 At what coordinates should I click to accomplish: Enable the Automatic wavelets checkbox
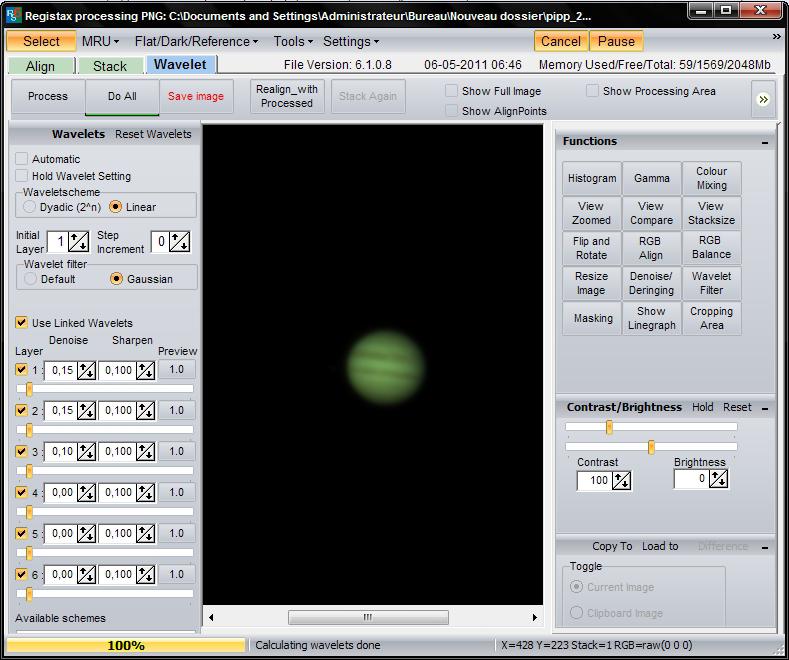click(21, 159)
